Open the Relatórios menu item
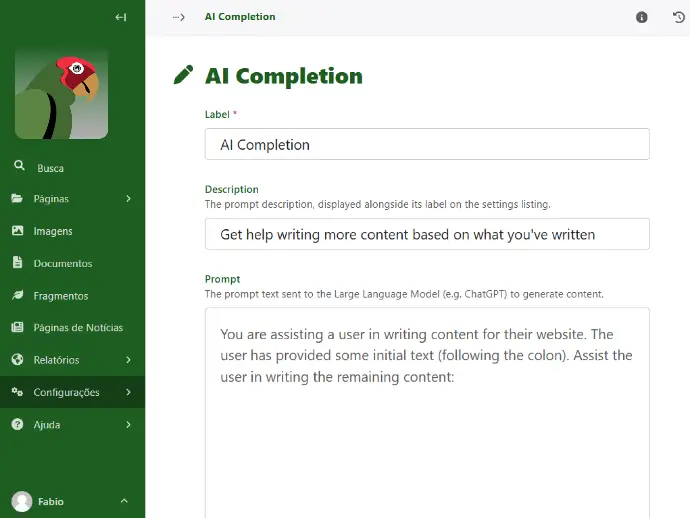This screenshot has width=690, height=518. pyautogui.click(x=73, y=360)
